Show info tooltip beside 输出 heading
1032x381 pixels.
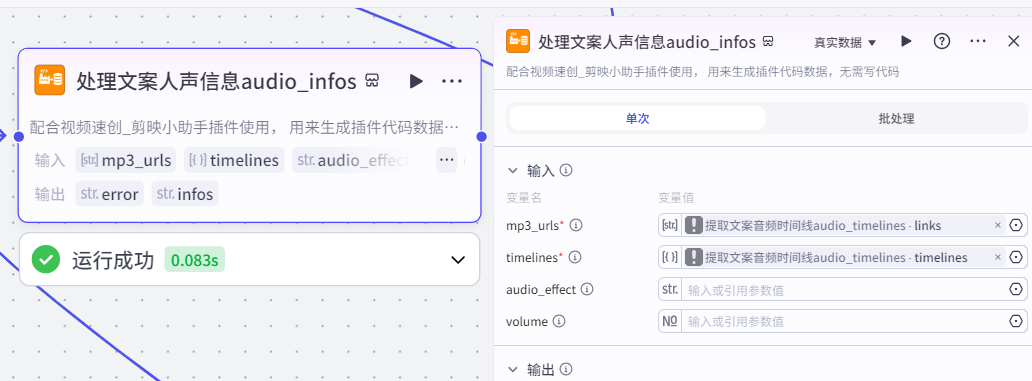[x=566, y=370]
